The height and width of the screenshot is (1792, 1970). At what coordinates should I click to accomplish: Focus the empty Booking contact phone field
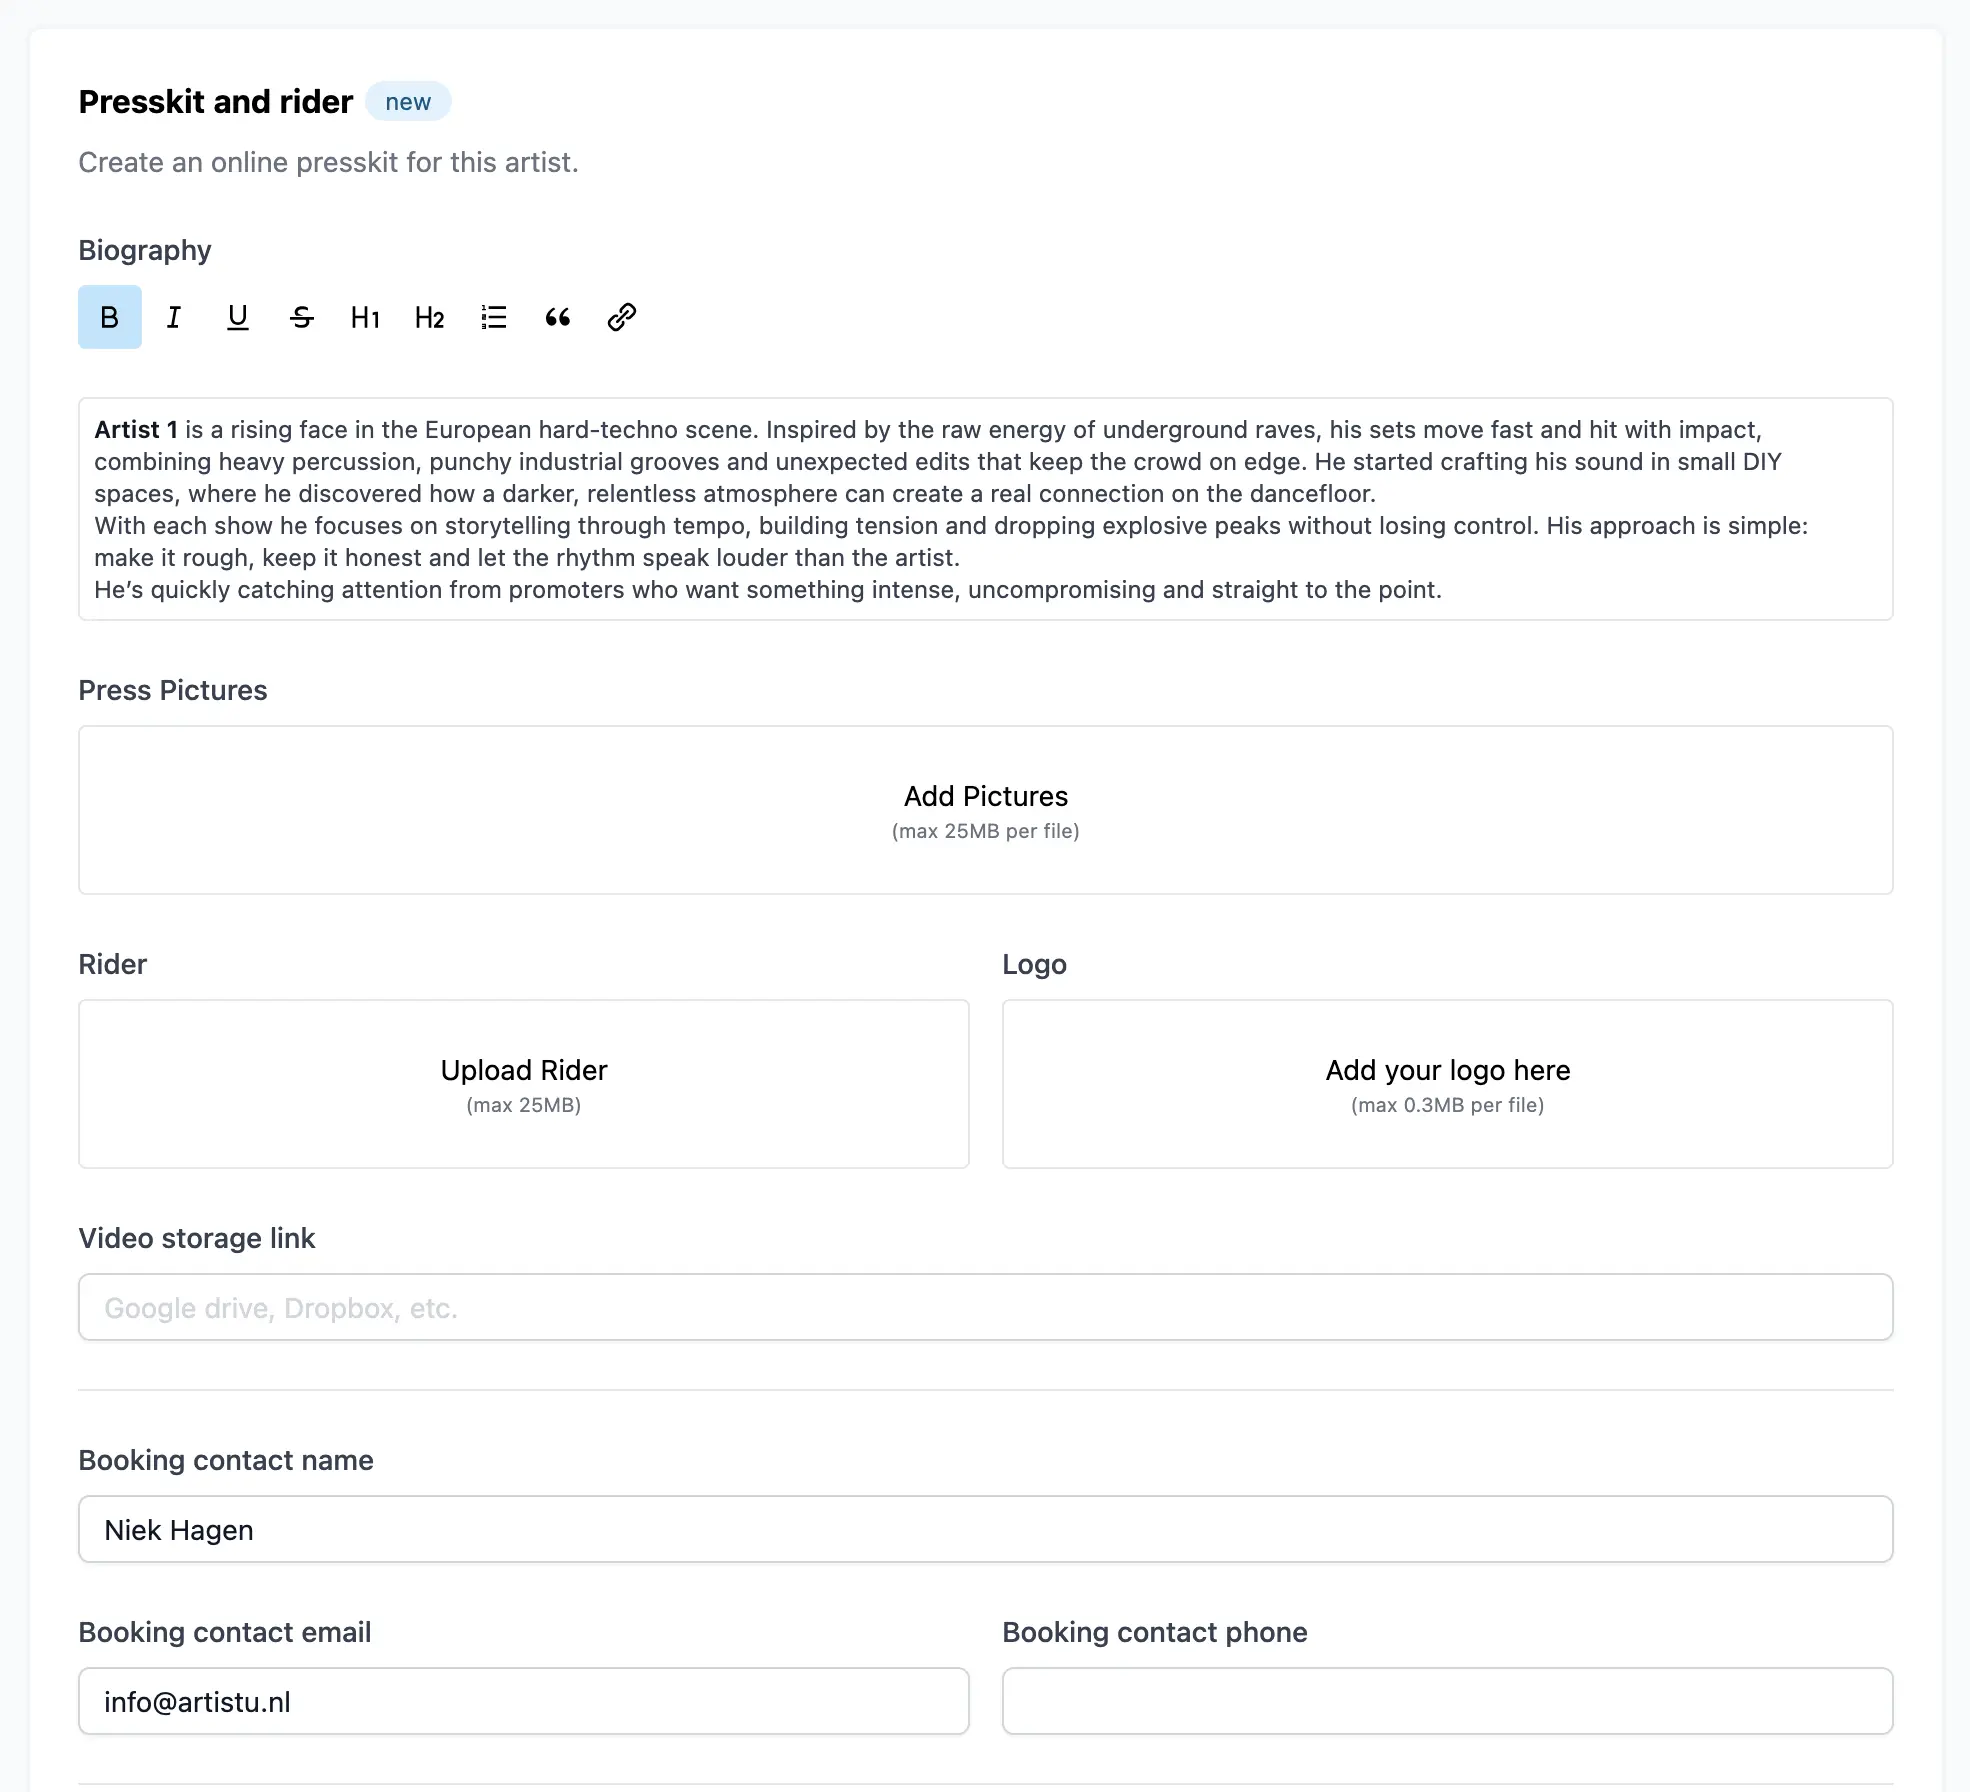(1447, 1701)
